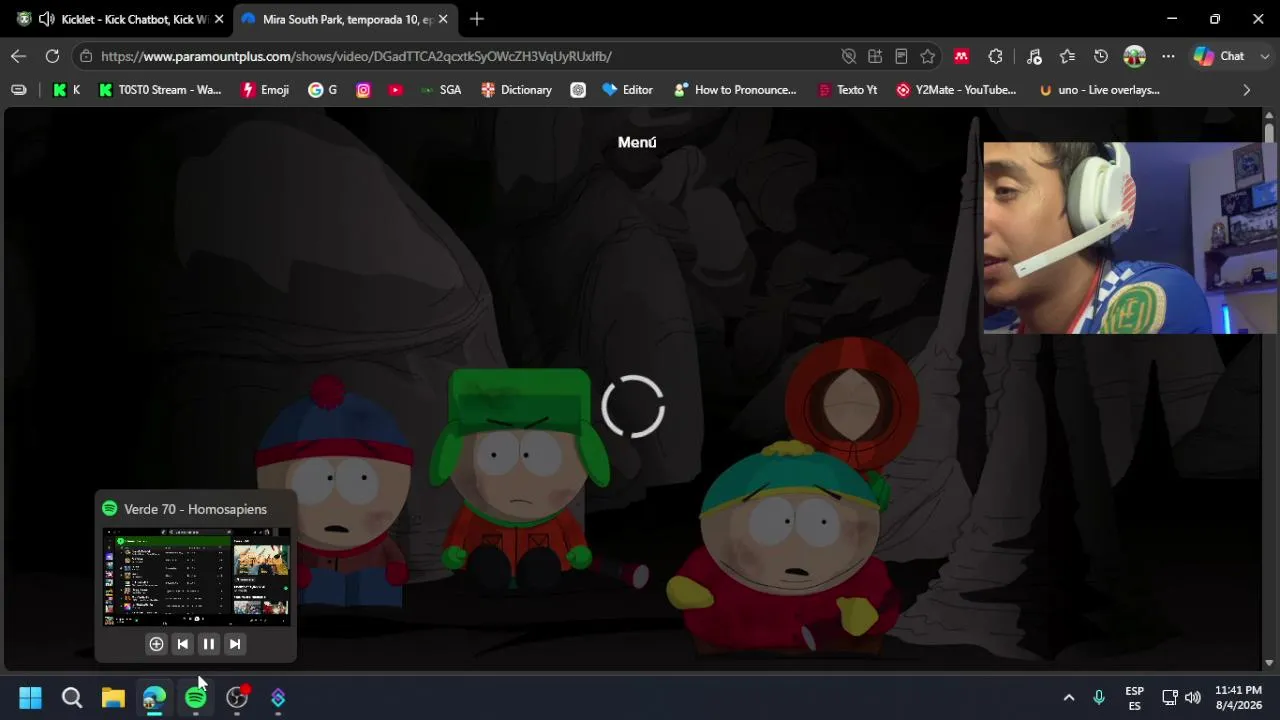Open the SGA bookmark
Image resolution: width=1280 pixels, height=720 pixels.
pos(440,90)
